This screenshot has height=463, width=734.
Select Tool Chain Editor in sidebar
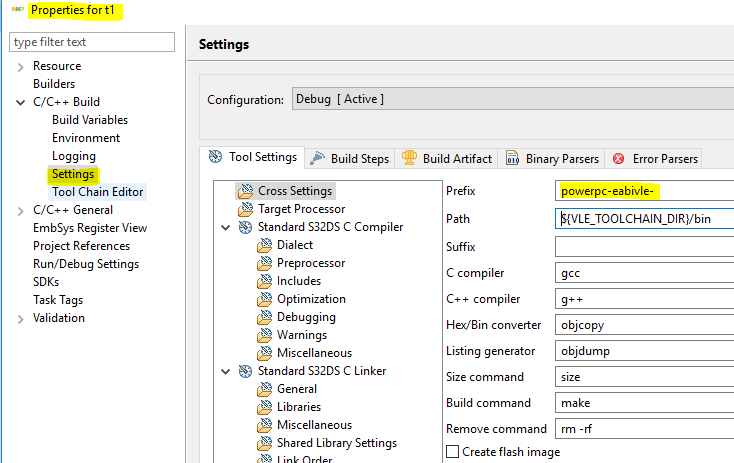pos(97,192)
